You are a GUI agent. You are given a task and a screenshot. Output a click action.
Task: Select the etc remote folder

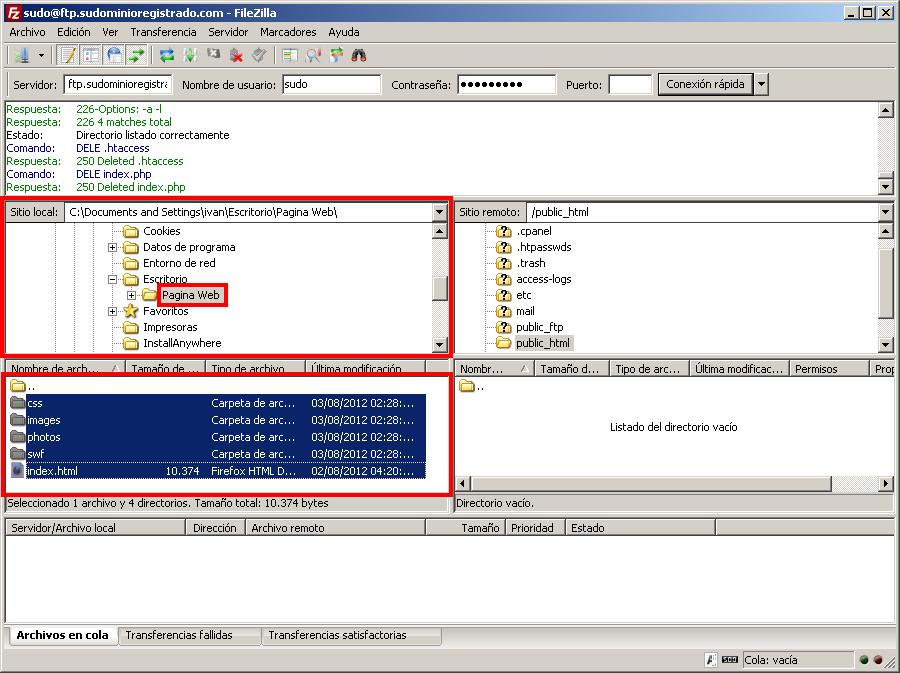coord(523,295)
